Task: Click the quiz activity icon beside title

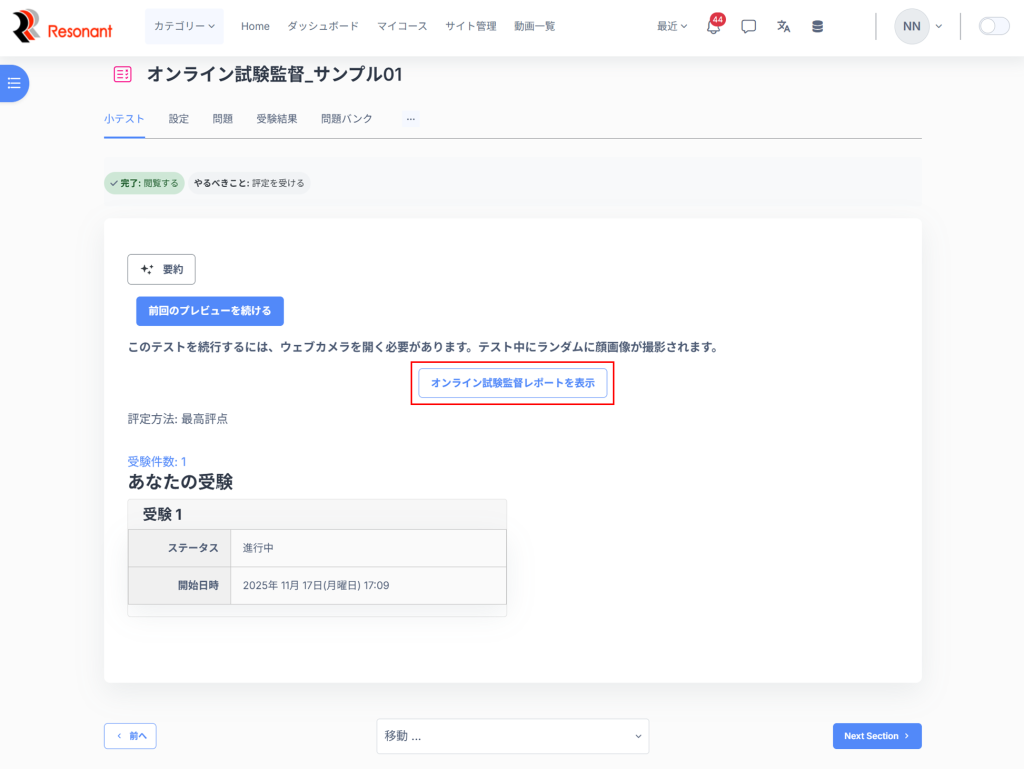Action: (122, 74)
